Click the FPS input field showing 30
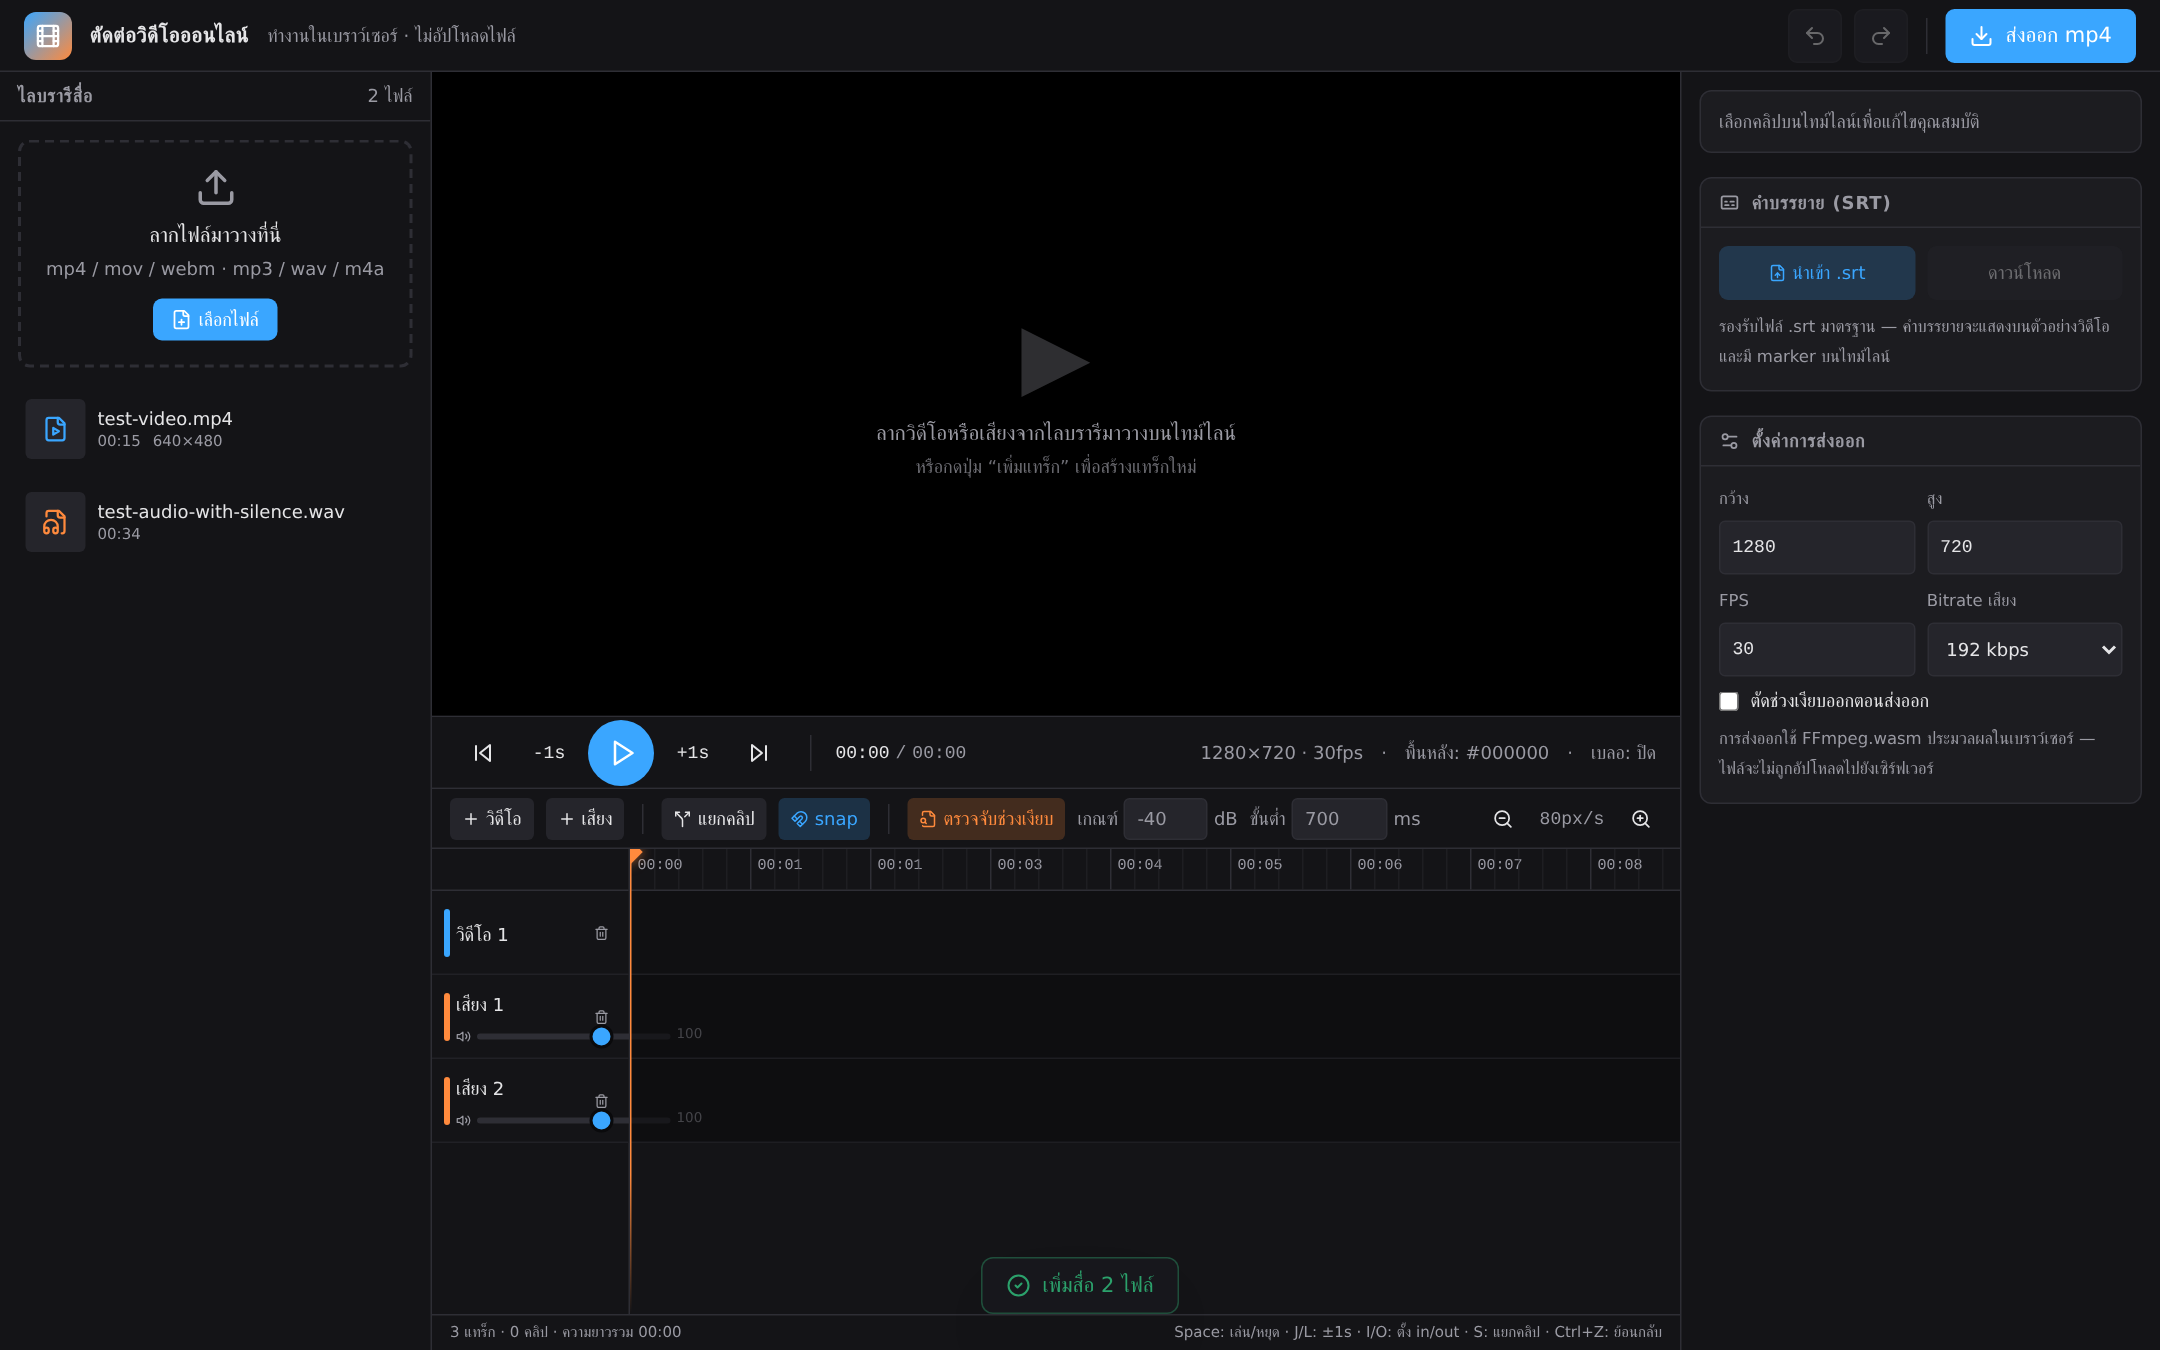The height and width of the screenshot is (1350, 2160). (1816, 650)
